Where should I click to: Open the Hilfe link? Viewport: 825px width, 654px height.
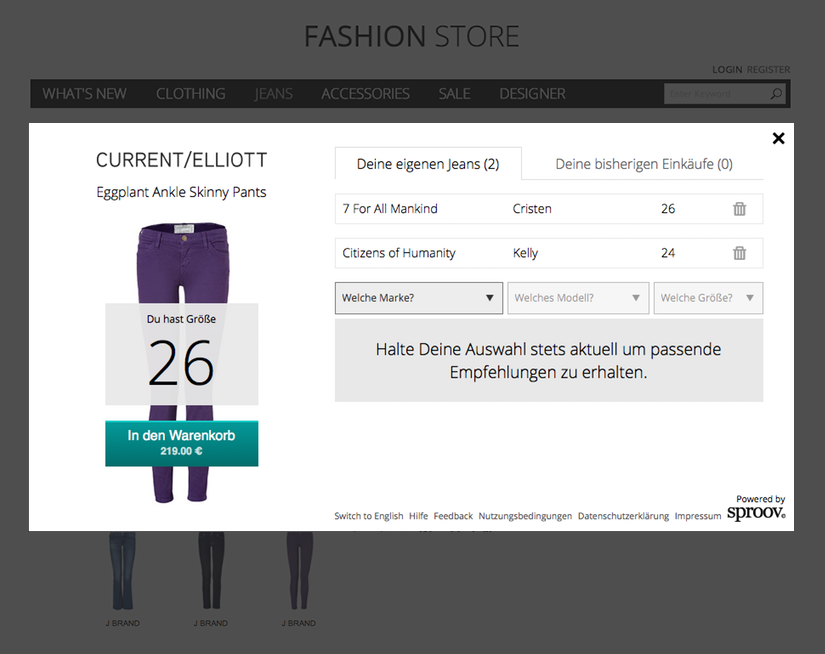418,516
